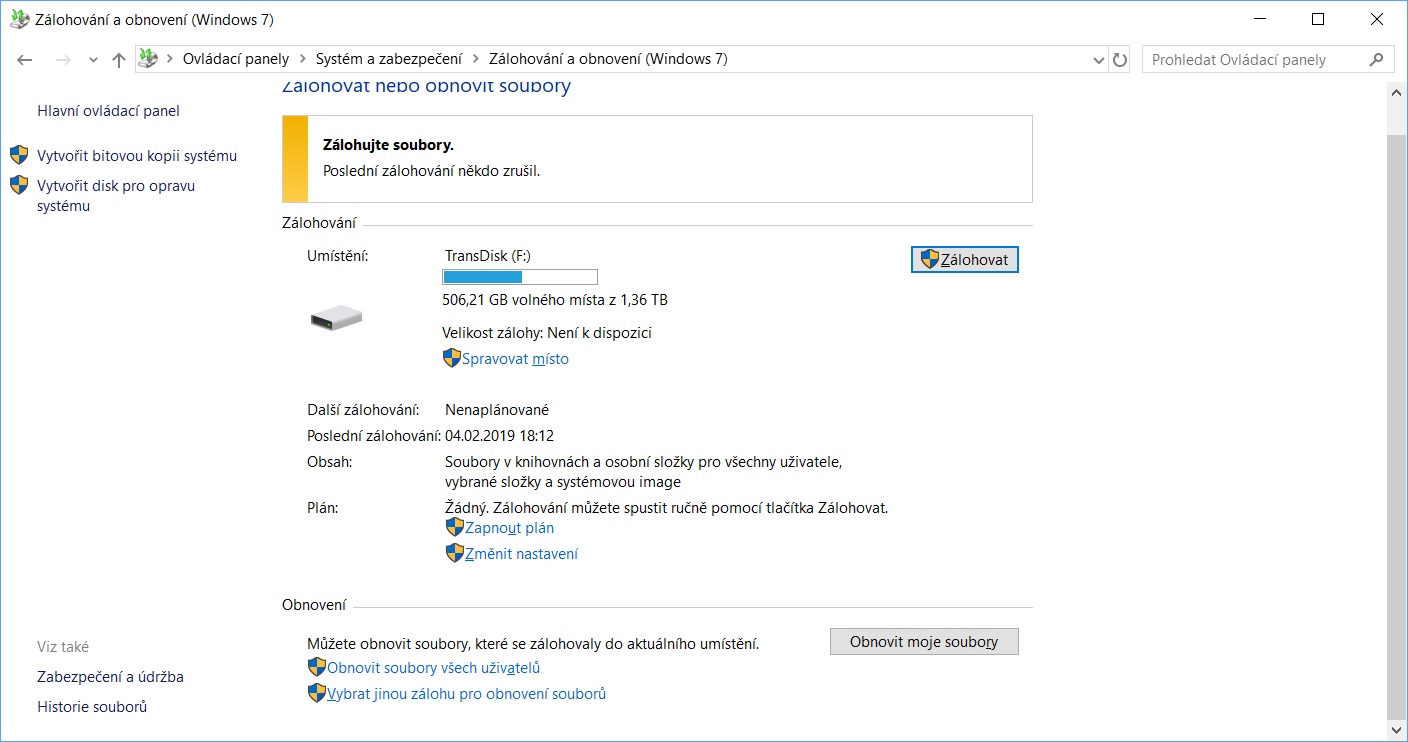Open the 'Spravovat místo' link
This screenshot has height=742, width=1408.
(x=515, y=359)
